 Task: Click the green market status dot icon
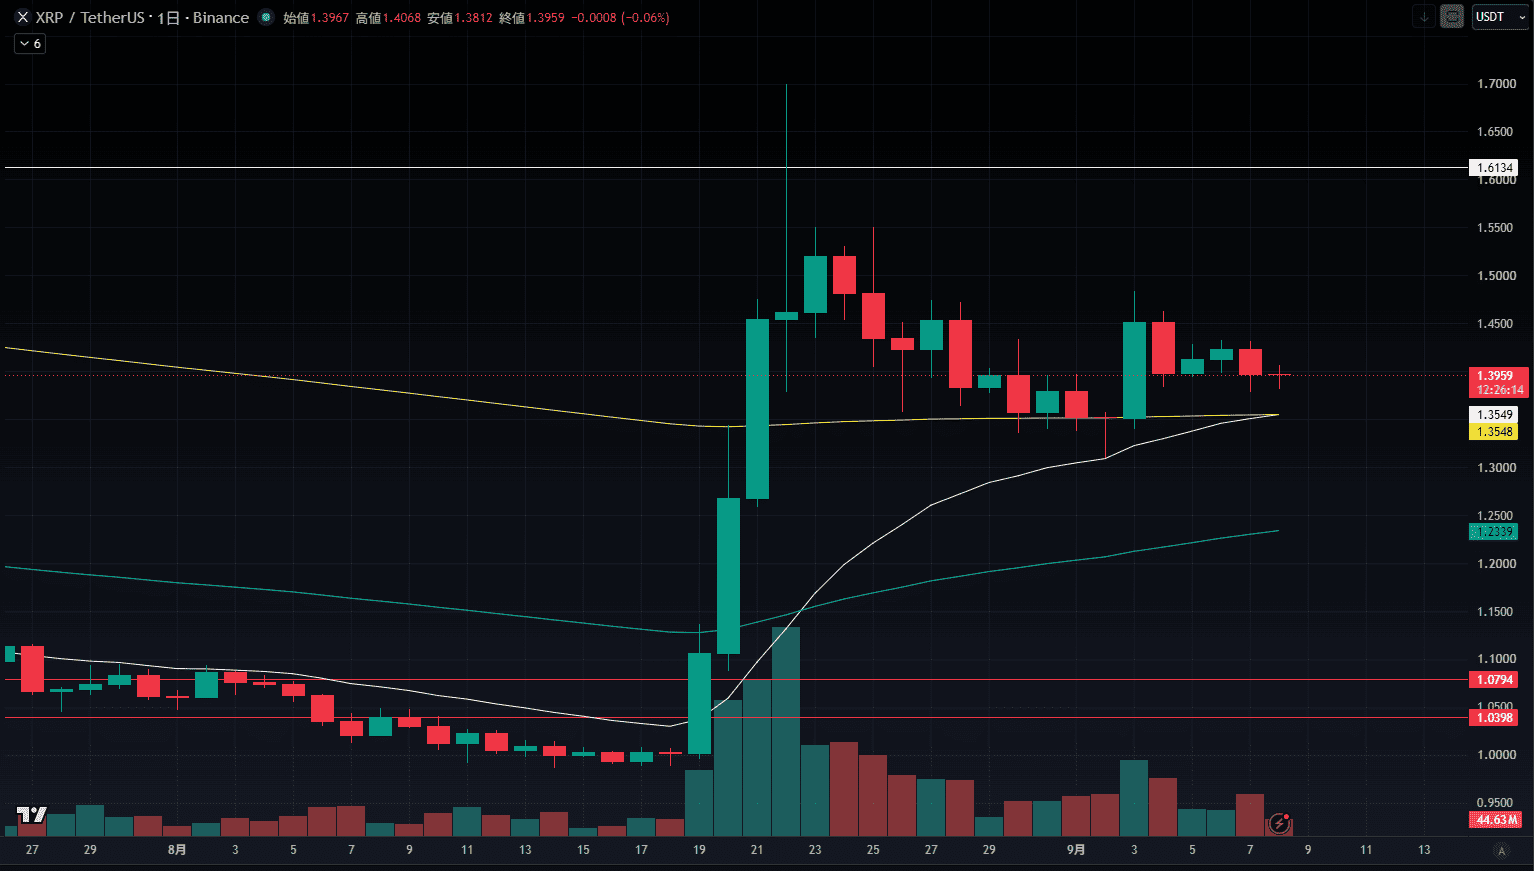coord(265,17)
